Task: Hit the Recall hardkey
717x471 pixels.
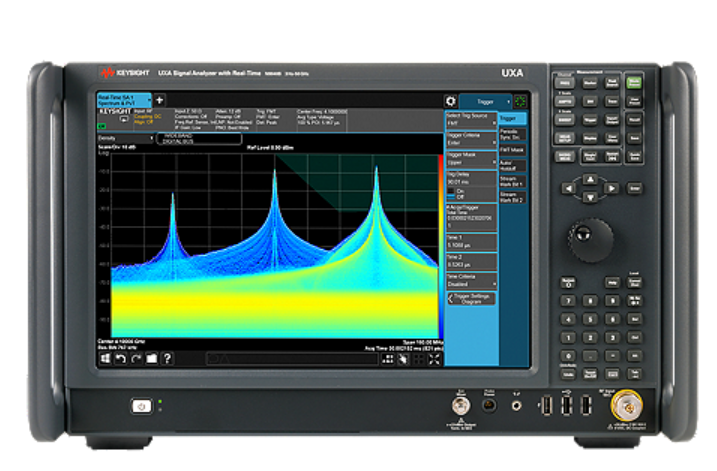Action: click(634, 120)
